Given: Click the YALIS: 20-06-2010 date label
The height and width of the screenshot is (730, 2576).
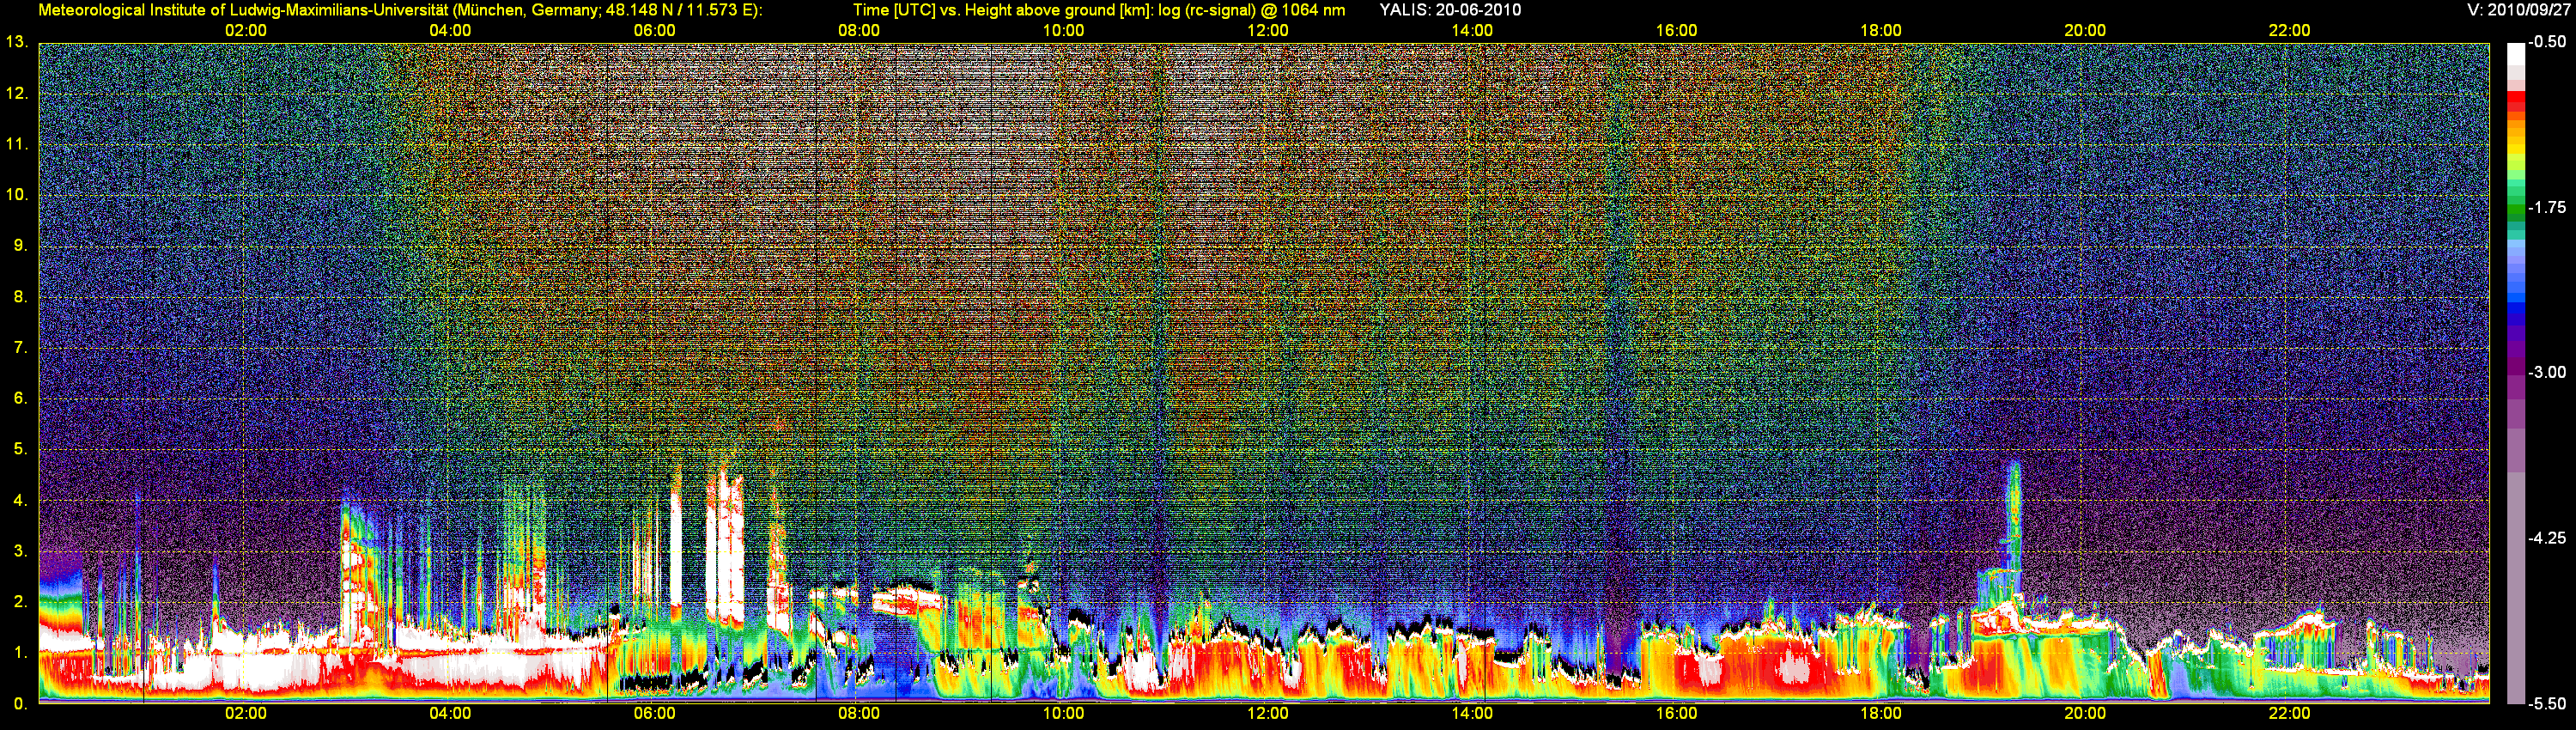Looking at the screenshot, I should coord(1450,11).
